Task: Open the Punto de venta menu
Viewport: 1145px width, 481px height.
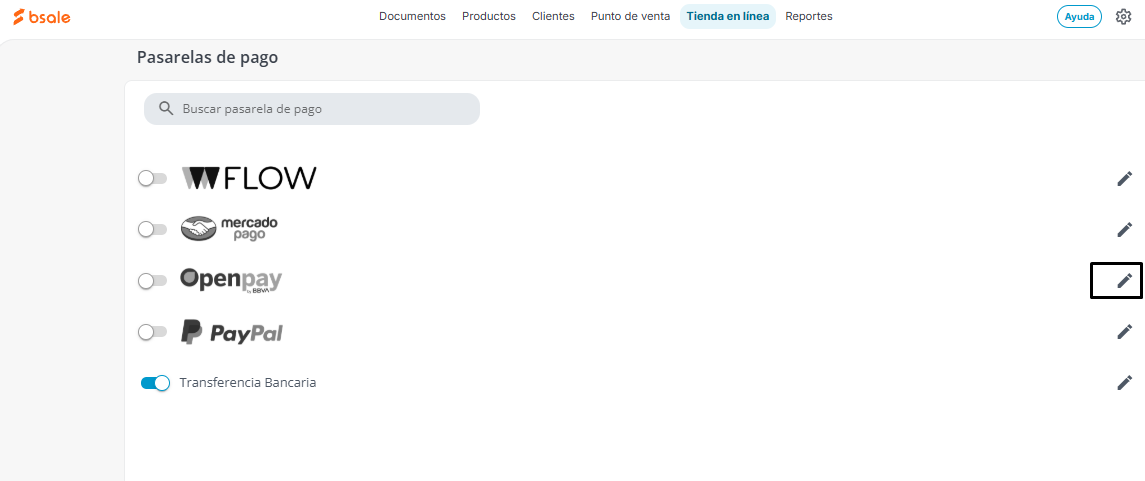Action: (x=630, y=16)
